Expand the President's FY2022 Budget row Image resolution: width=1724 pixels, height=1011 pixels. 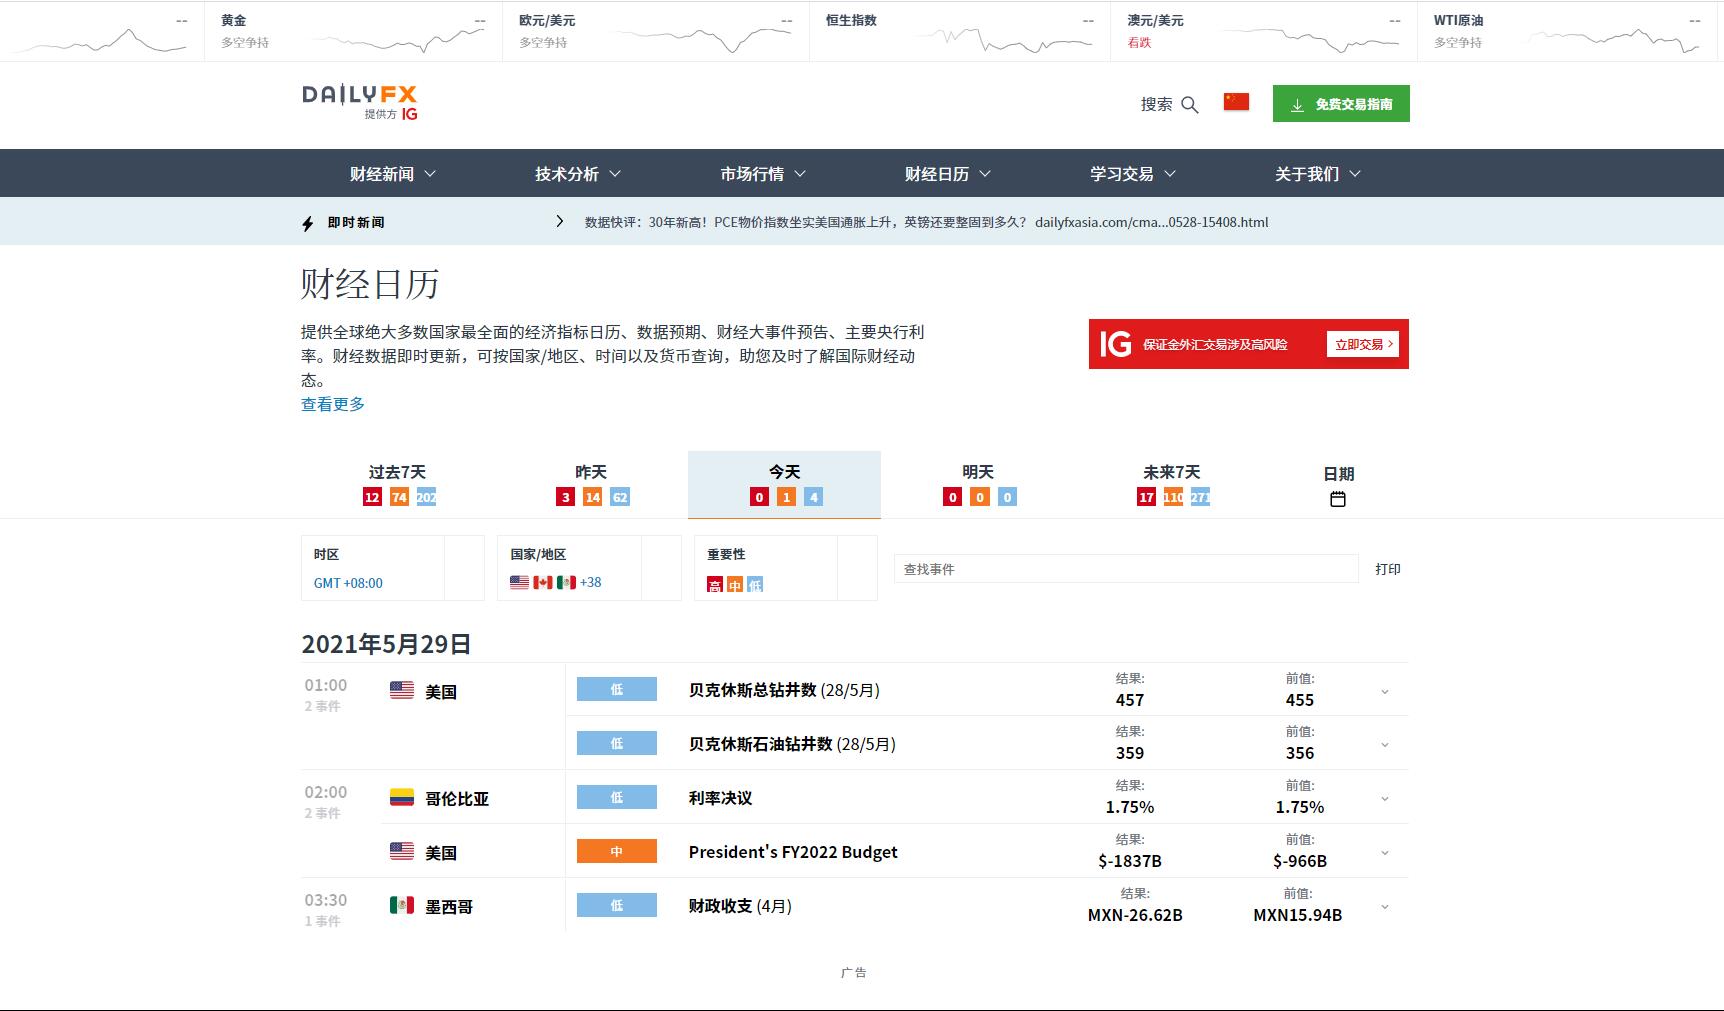tap(1384, 853)
